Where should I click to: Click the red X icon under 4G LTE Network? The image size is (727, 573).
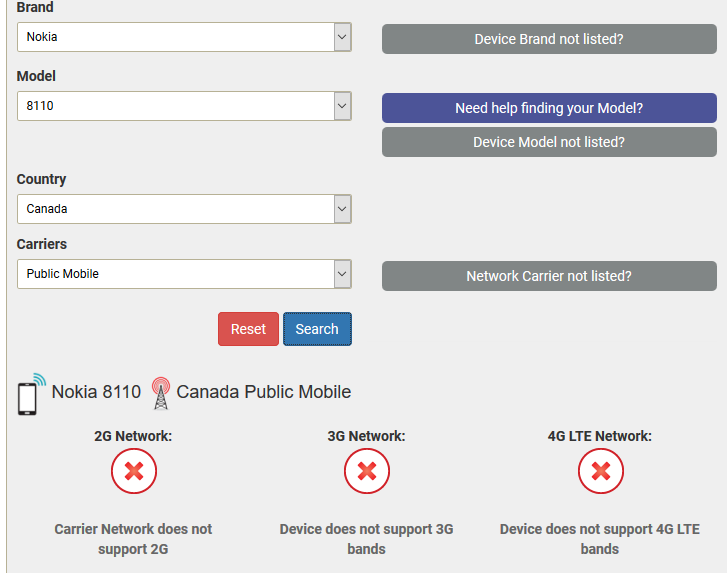pos(600,471)
